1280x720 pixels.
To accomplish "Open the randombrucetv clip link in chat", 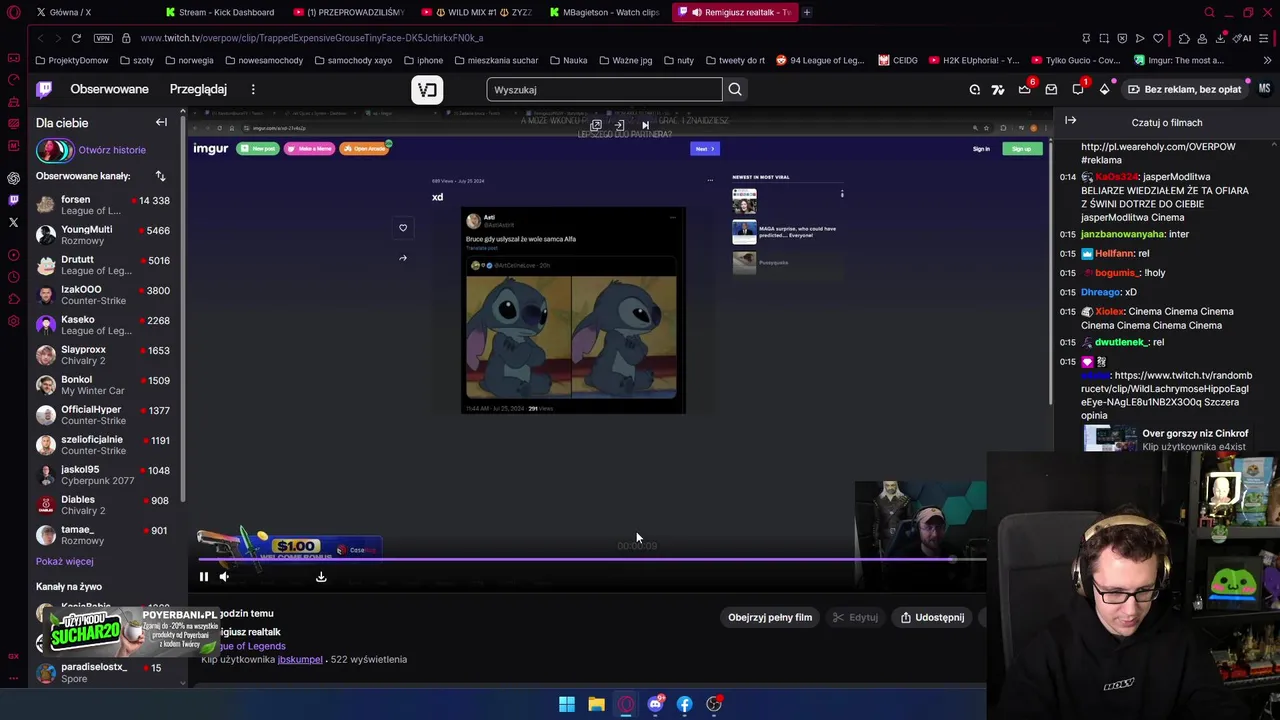I will [x=1166, y=388].
